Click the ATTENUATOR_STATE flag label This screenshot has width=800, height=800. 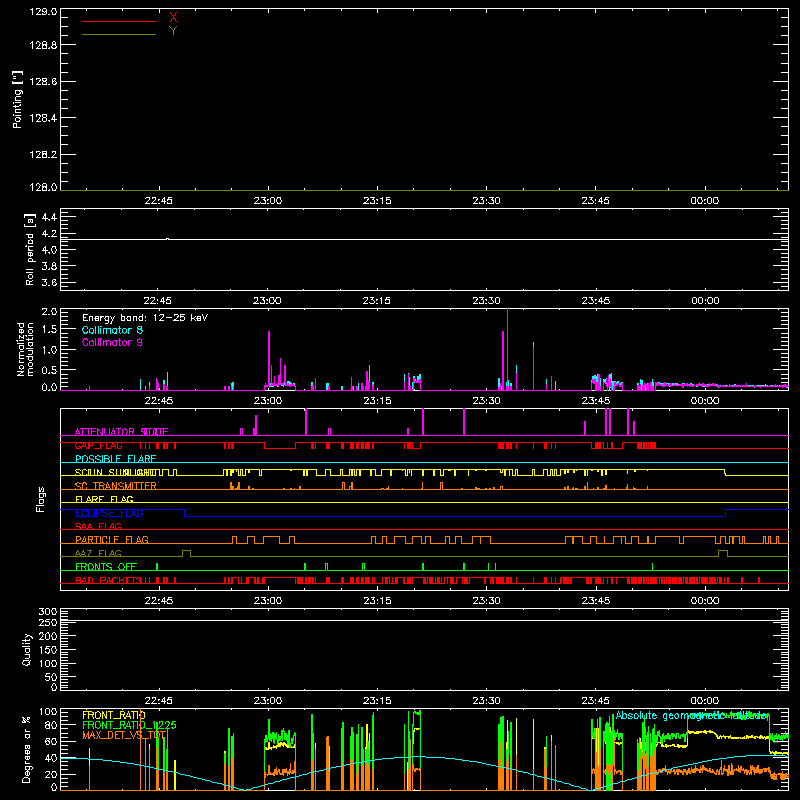tap(121, 432)
